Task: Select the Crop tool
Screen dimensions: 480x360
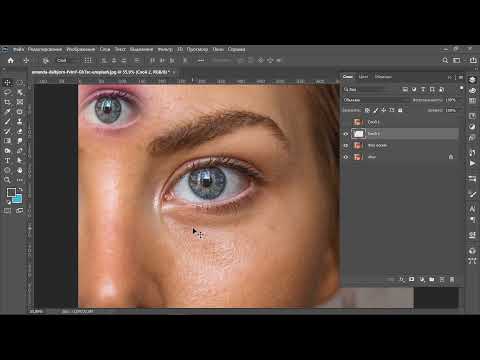Action: point(7,102)
